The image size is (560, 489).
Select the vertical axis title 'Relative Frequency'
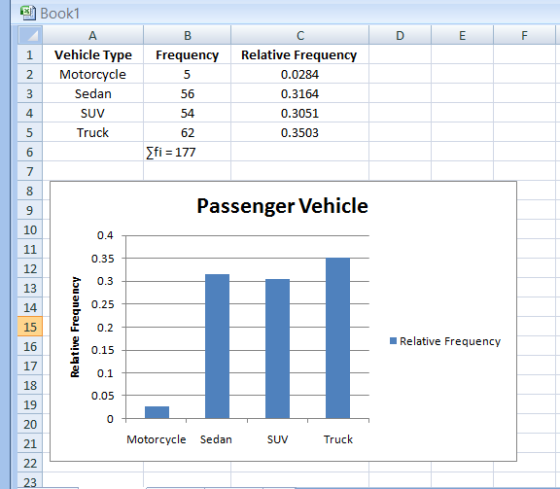(75, 327)
